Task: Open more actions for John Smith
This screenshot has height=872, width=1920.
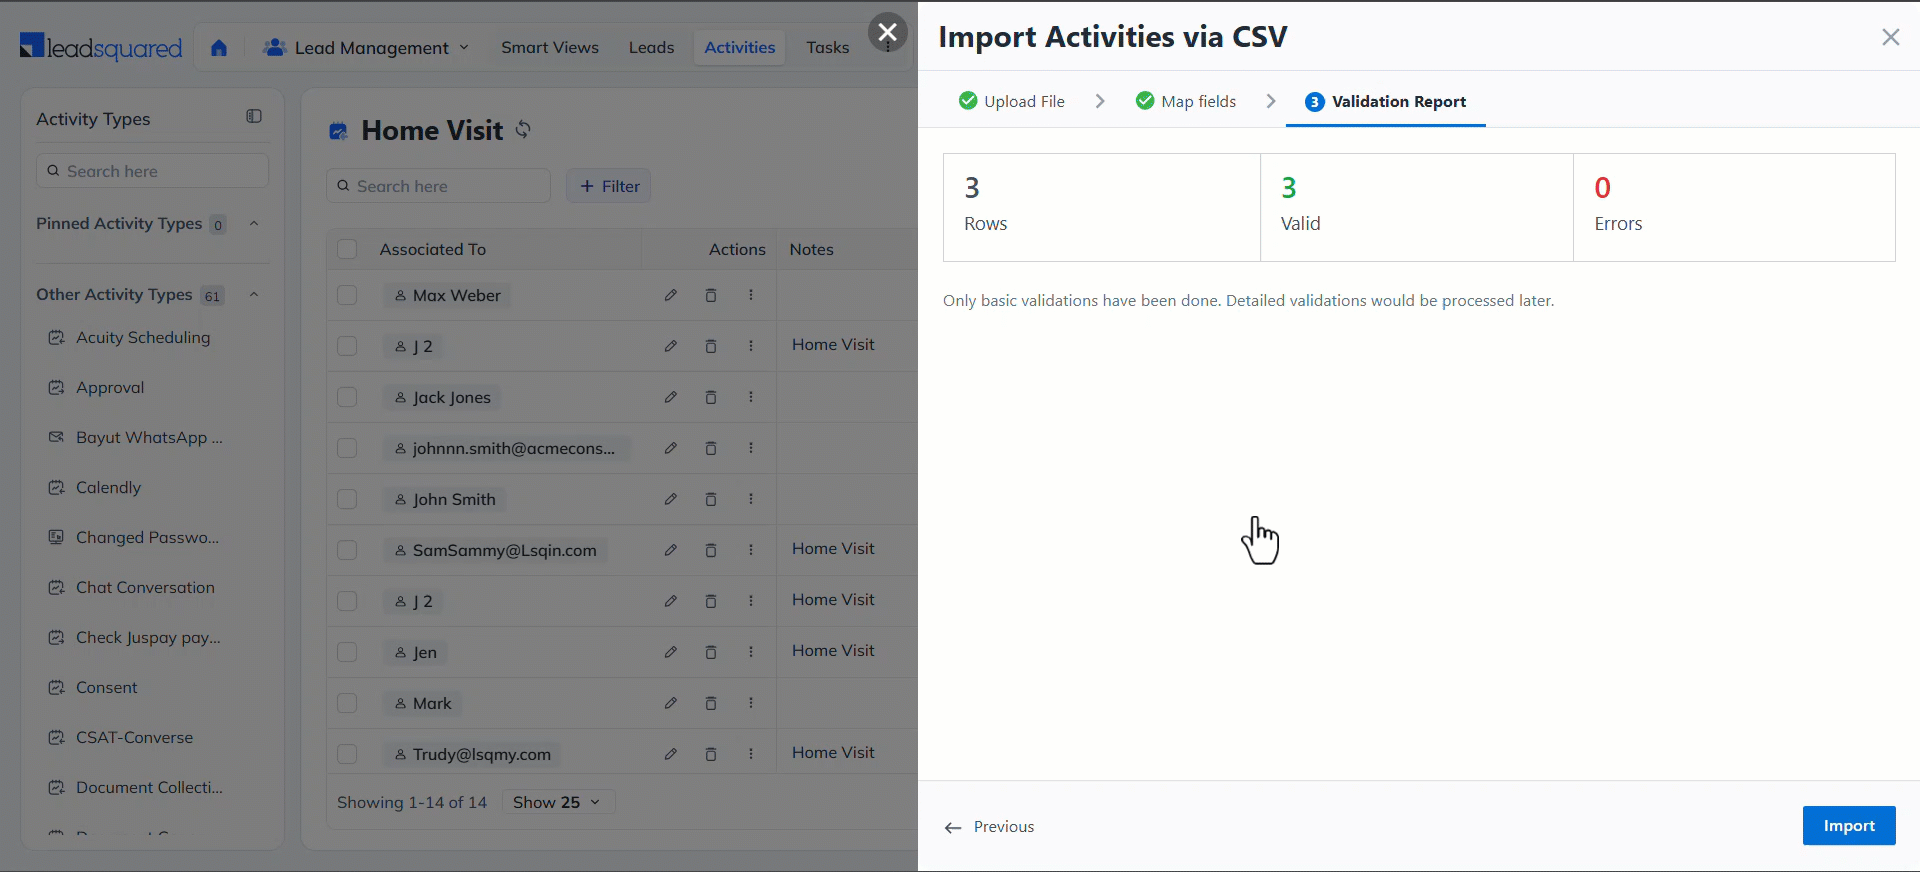Action: [751, 499]
